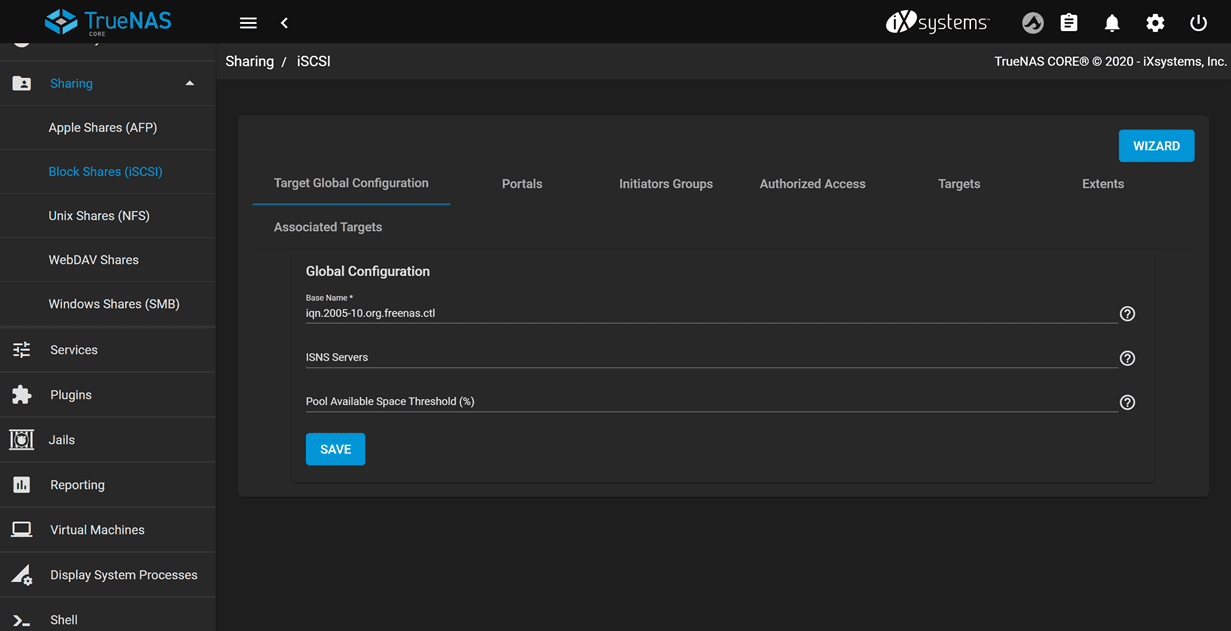Switch to the Portals tab
1231x631 pixels.
pos(522,184)
